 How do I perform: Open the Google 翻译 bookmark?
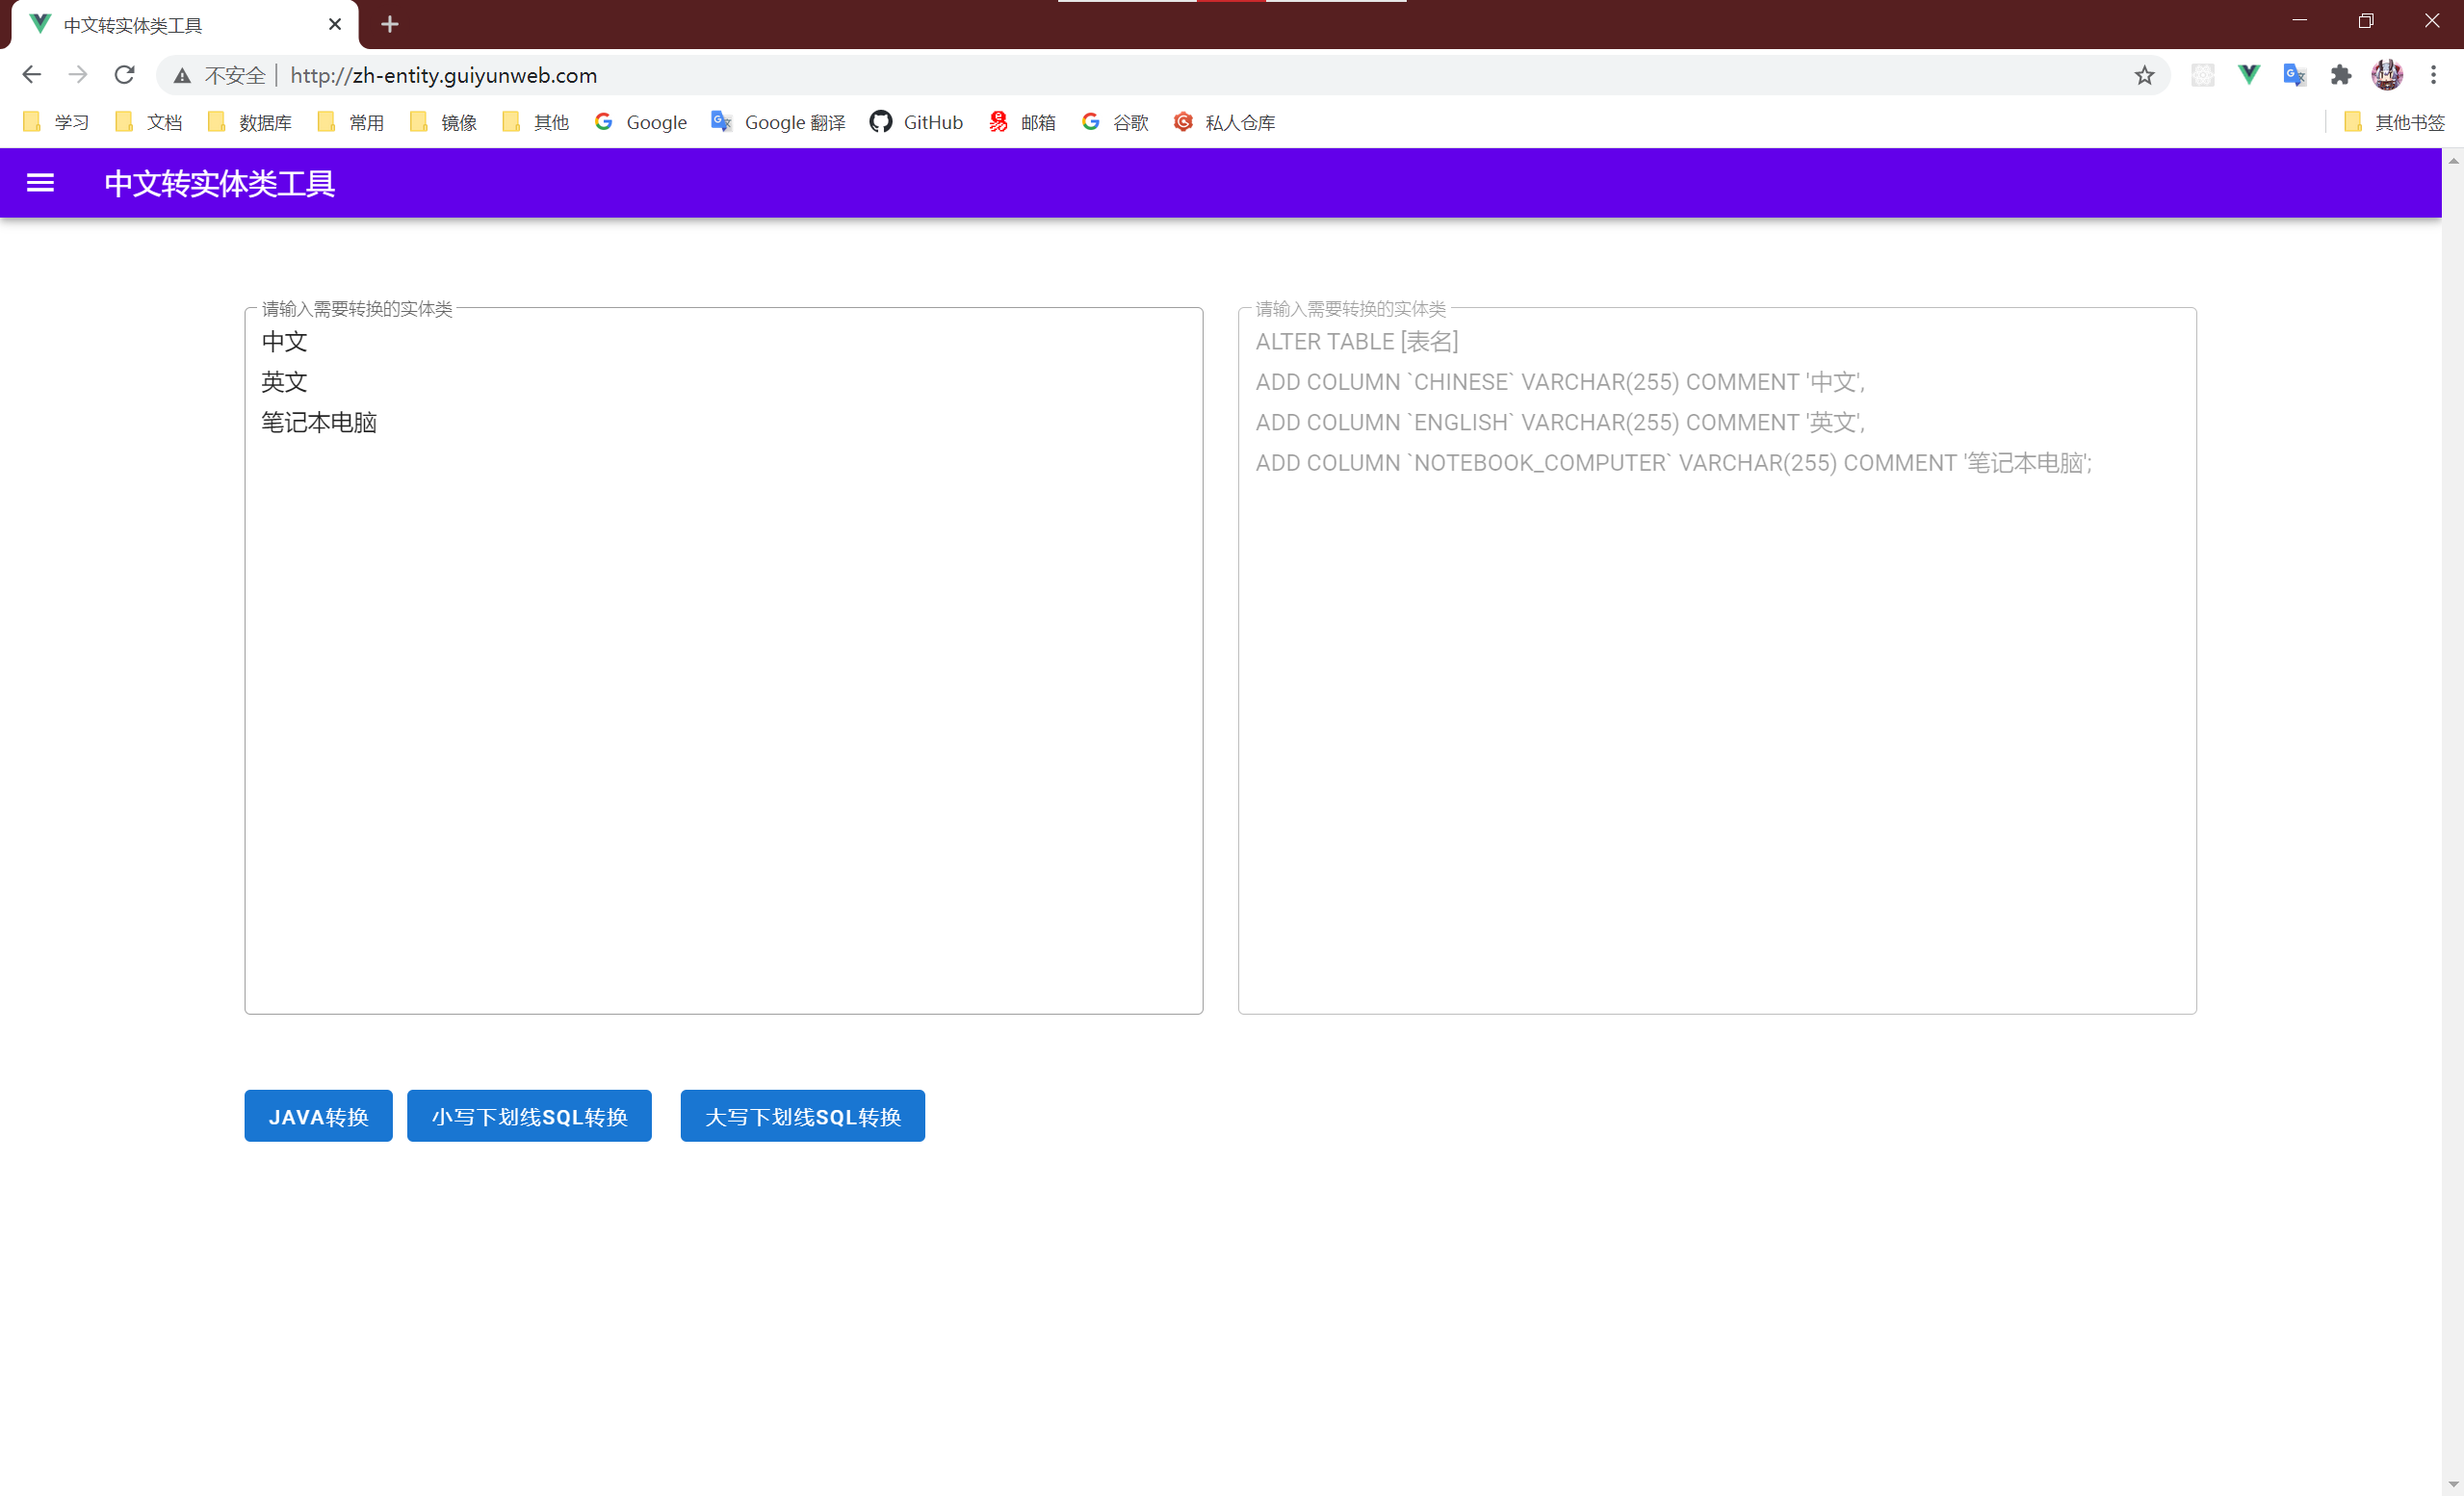[x=777, y=121]
